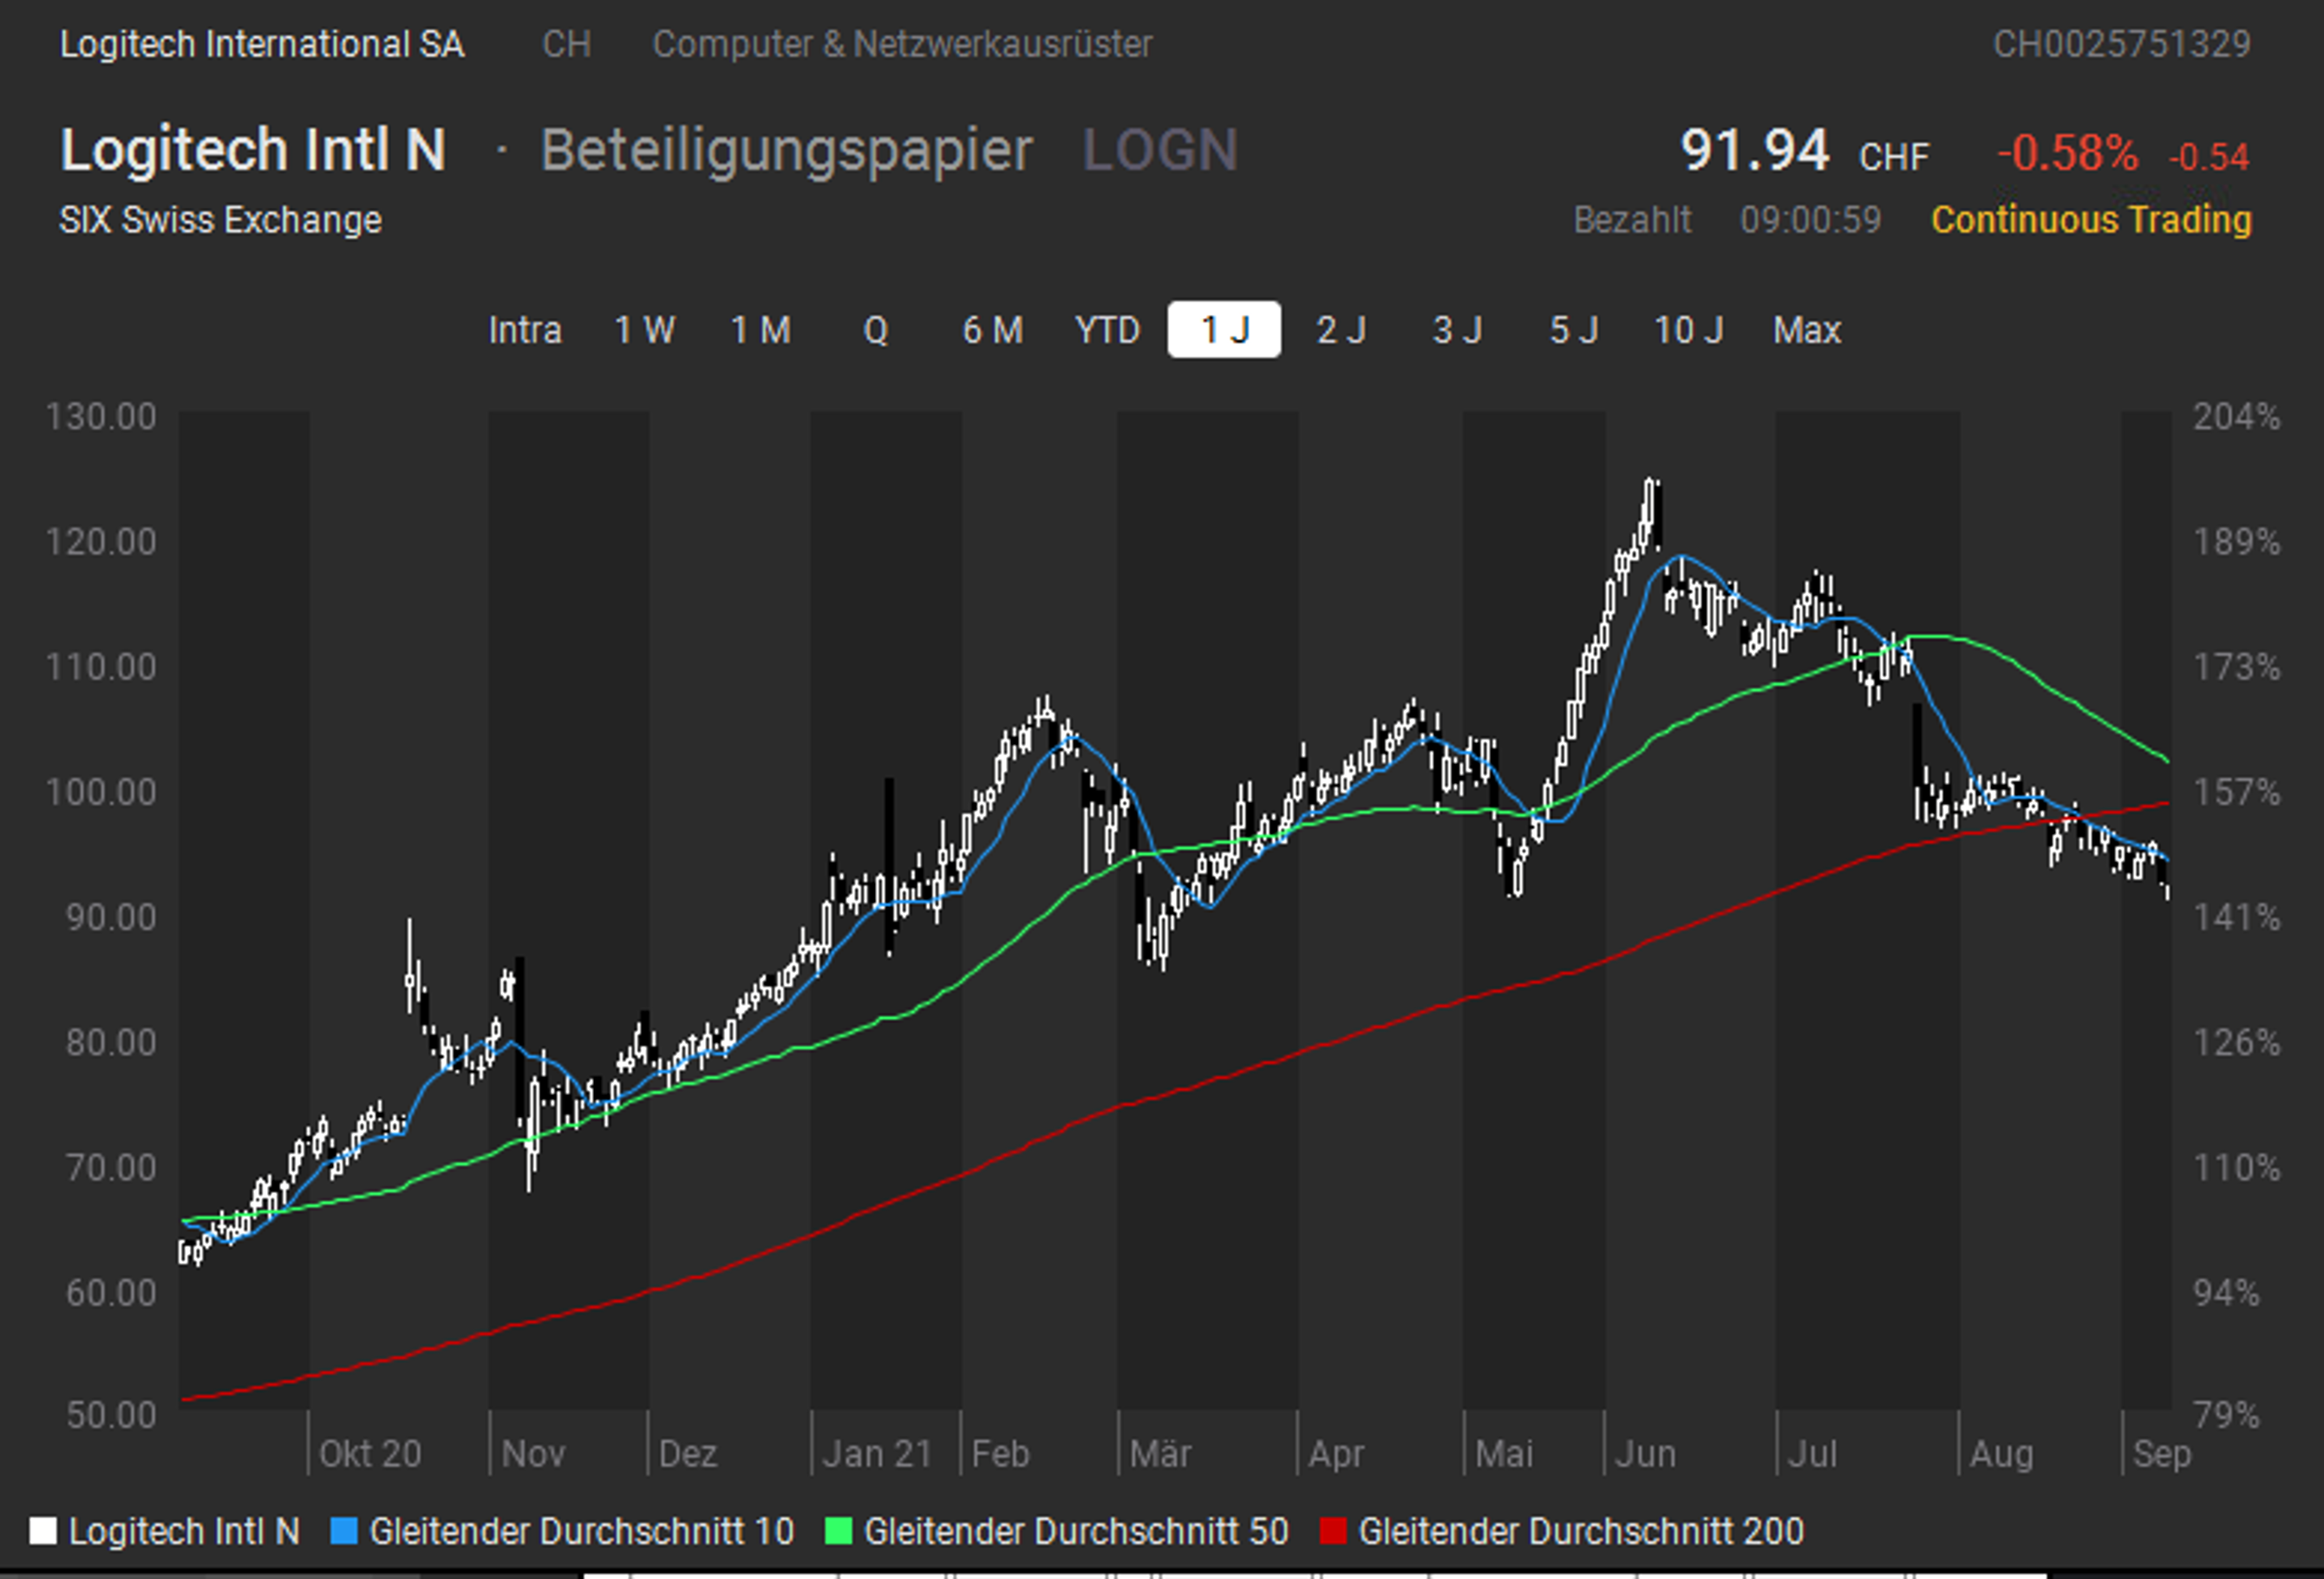The height and width of the screenshot is (1579, 2324).
Task: Switch chart to 1 W range
Action: pos(644,330)
